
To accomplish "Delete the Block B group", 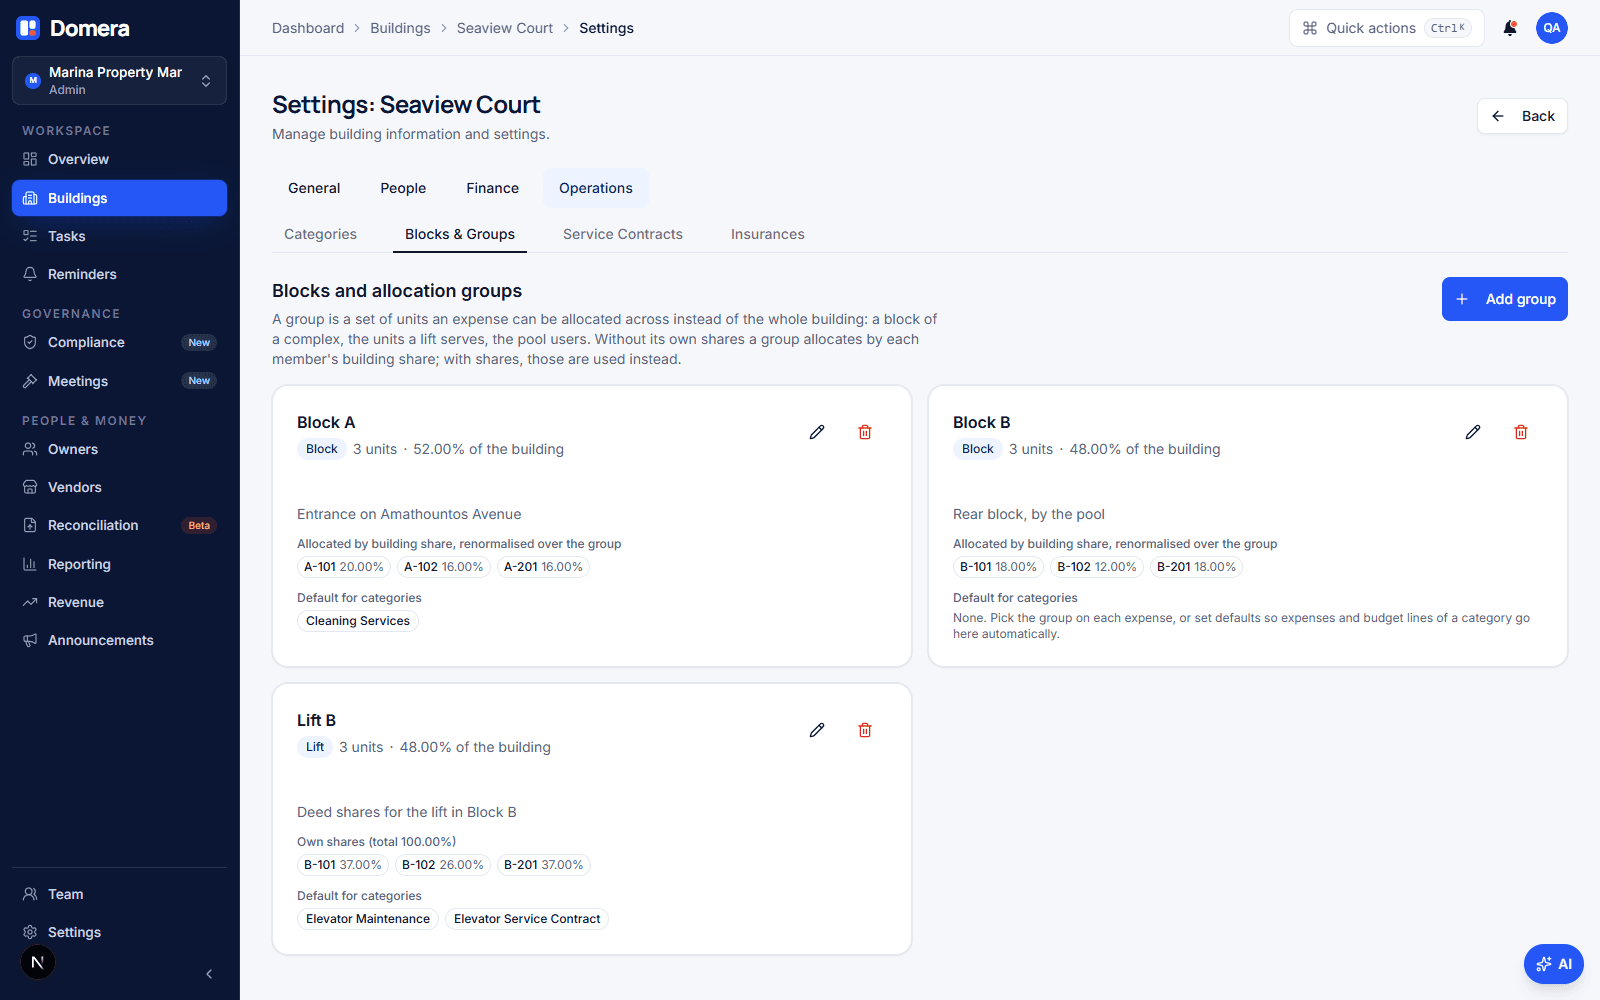I will 1521,432.
